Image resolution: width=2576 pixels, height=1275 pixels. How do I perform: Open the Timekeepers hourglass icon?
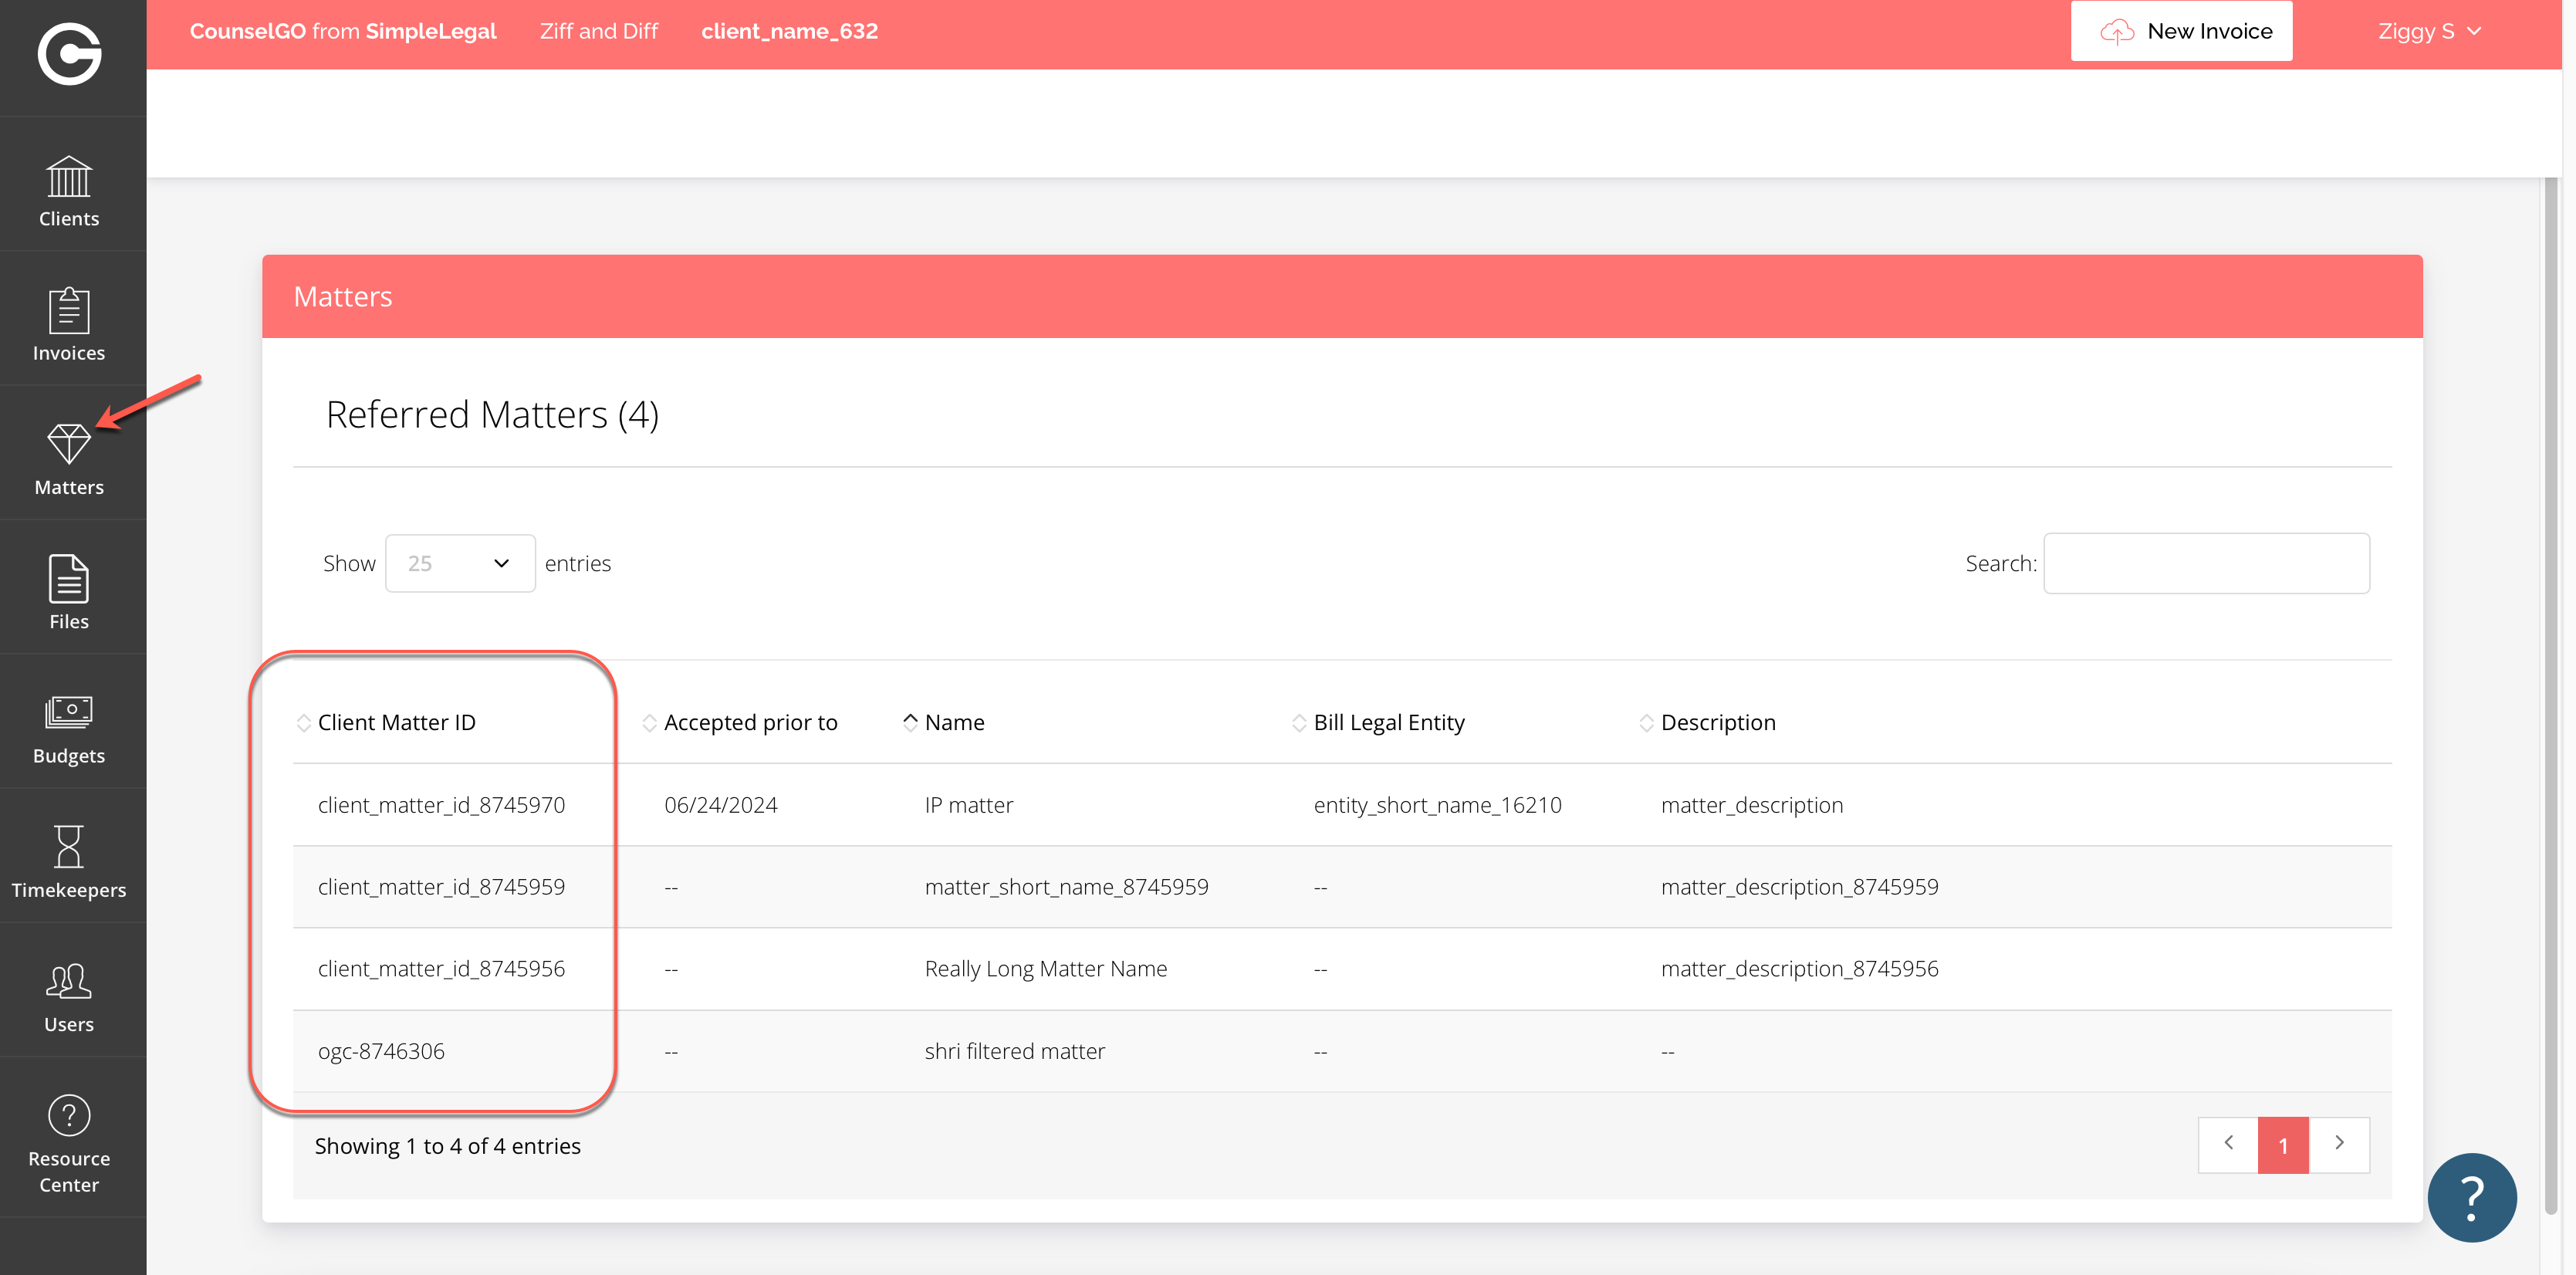pyautogui.click(x=69, y=847)
